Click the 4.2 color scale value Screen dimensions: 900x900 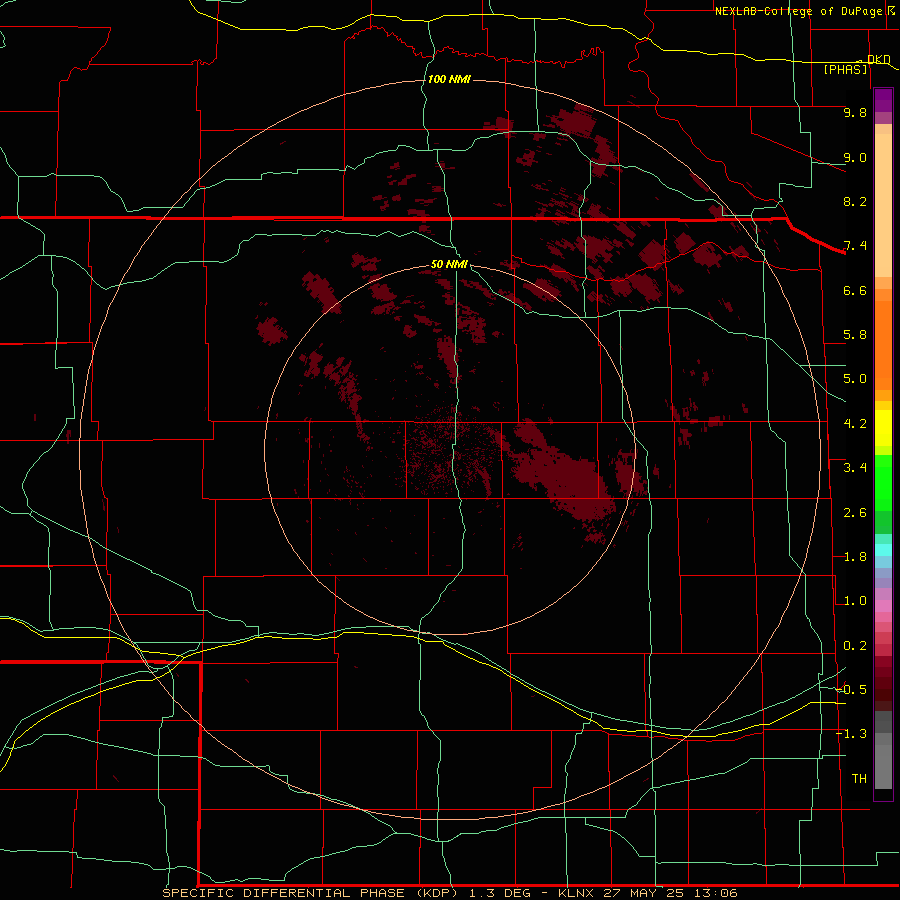(x=855, y=424)
